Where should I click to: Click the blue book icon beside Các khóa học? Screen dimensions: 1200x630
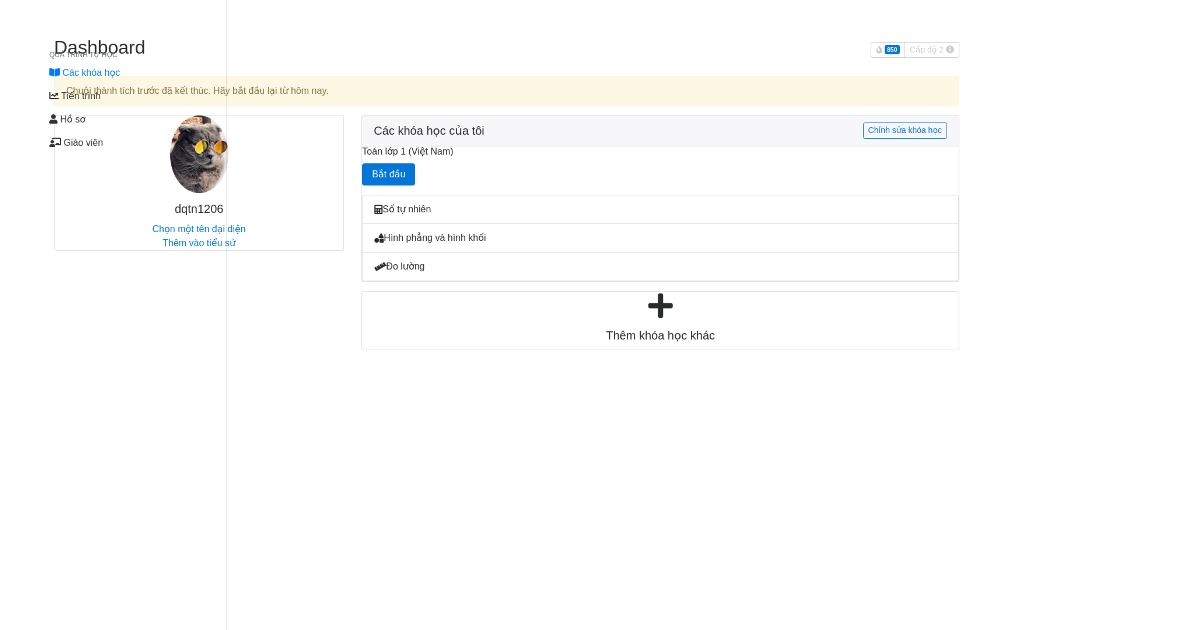[x=55, y=72]
